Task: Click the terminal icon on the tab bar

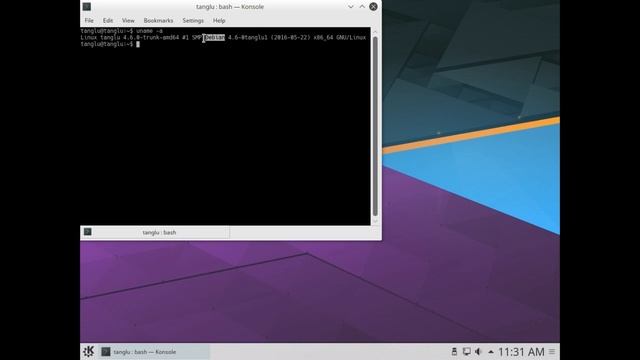Action: click(x=88, y=232)
